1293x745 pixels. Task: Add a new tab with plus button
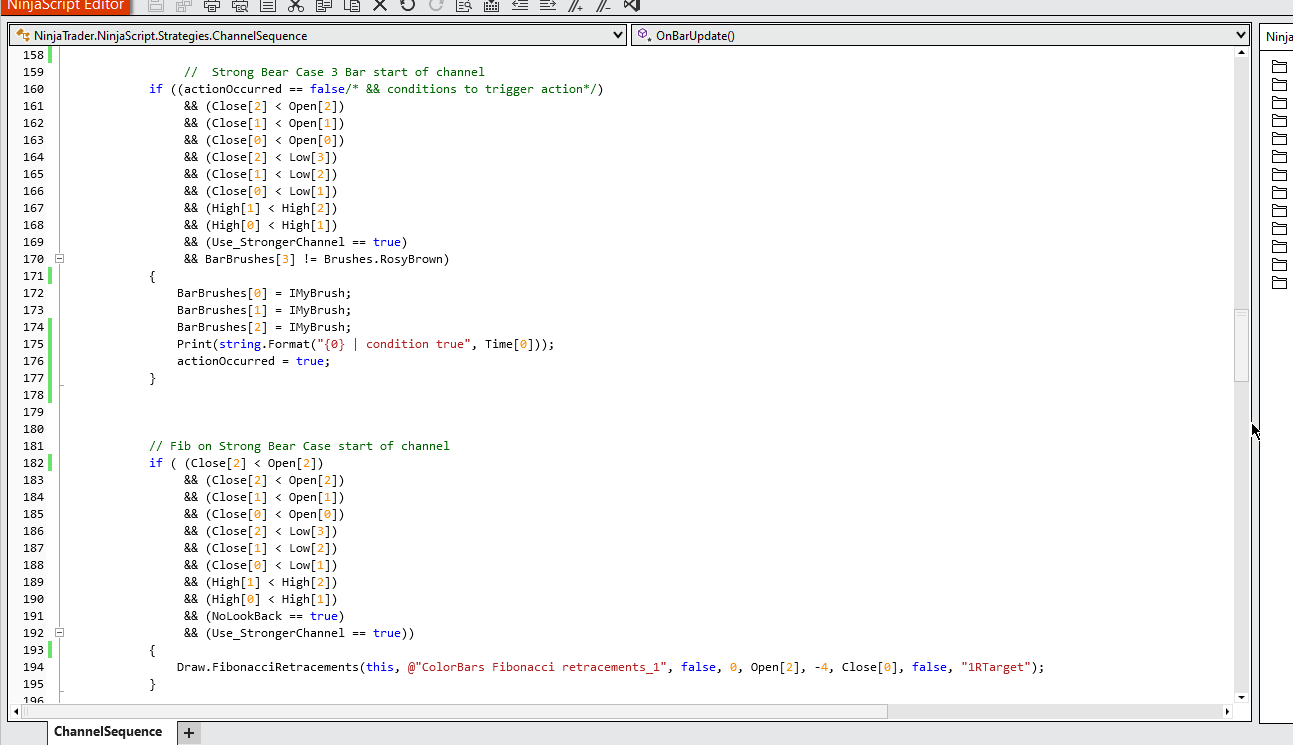click(188, 733)
